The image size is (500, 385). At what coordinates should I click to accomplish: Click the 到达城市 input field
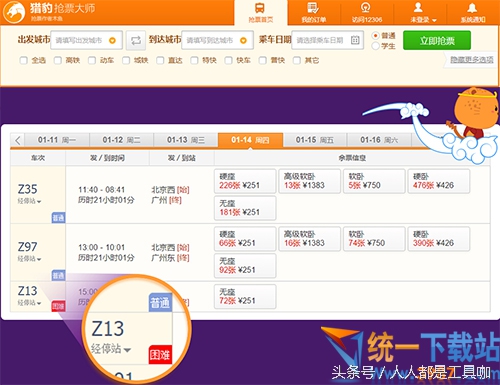point(217,40)
